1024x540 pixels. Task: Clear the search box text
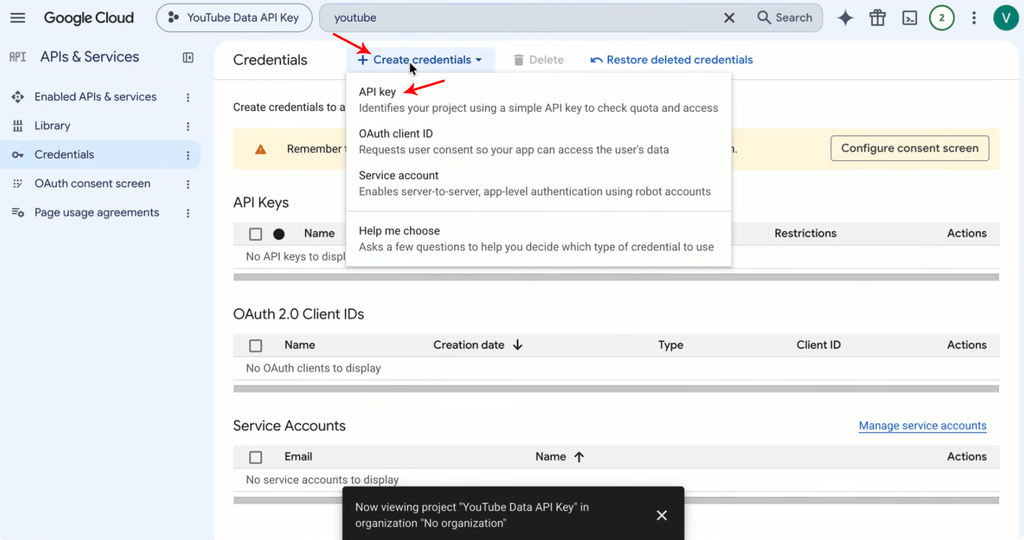(729, 18)
